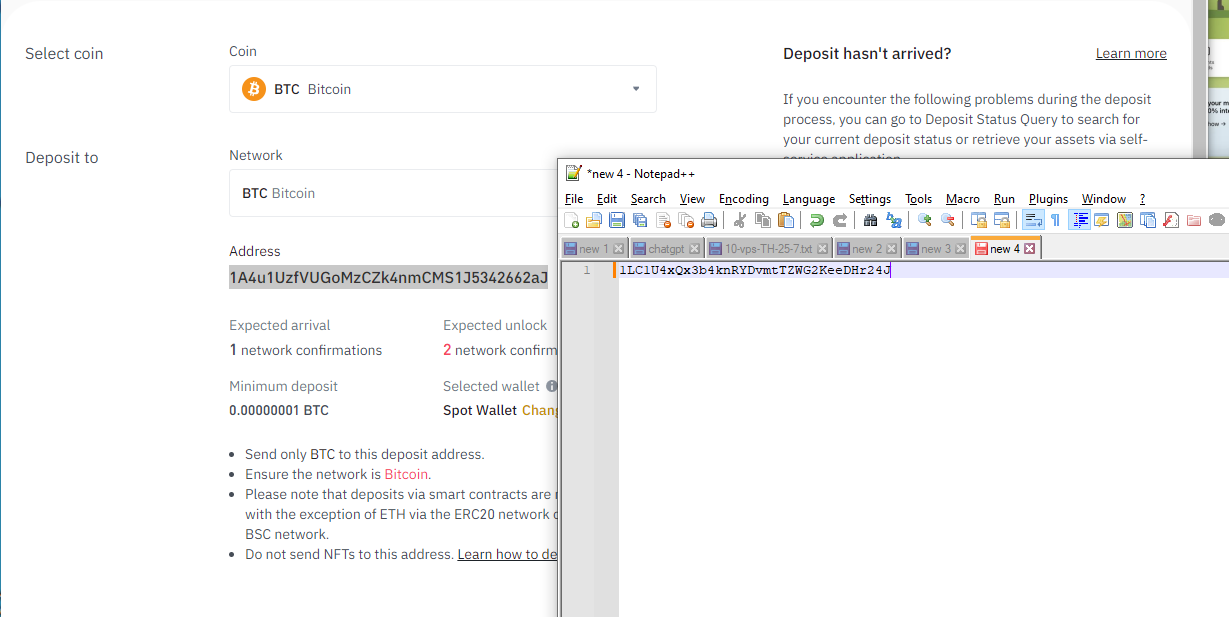Click the Open file toolbar icon
The image size is (1229, 617).
(594, 220)
